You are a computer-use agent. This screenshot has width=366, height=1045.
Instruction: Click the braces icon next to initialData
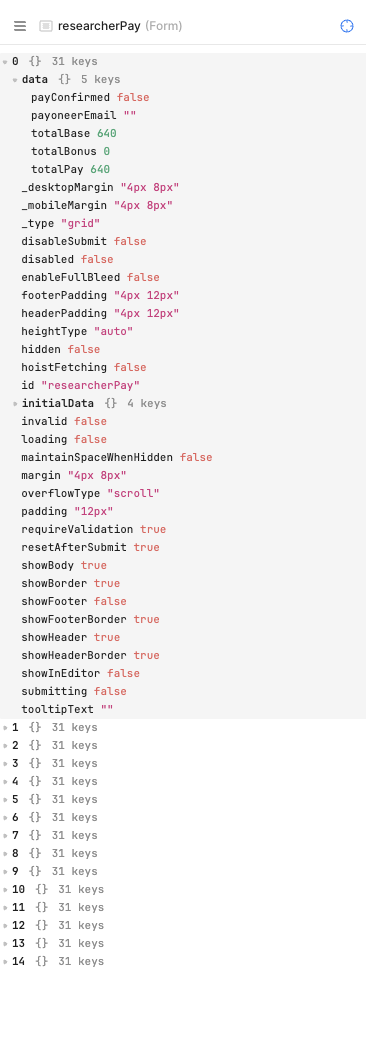[x=111, y=403]
